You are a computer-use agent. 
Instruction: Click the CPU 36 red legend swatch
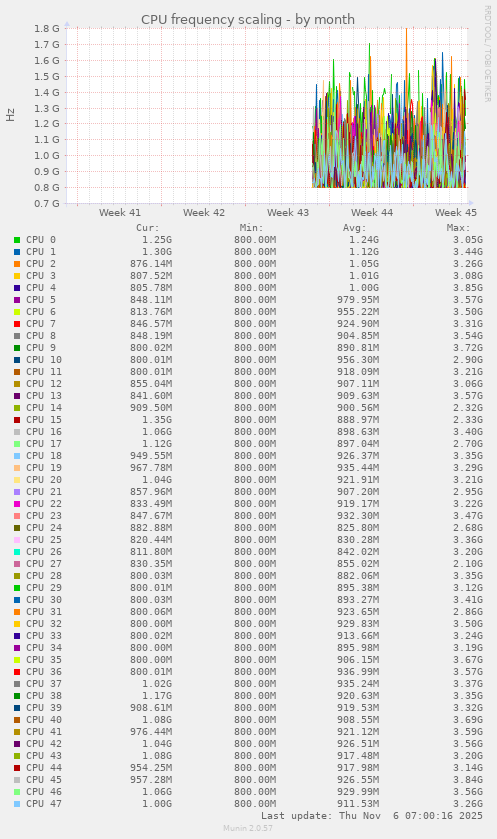tap(17, 672)
